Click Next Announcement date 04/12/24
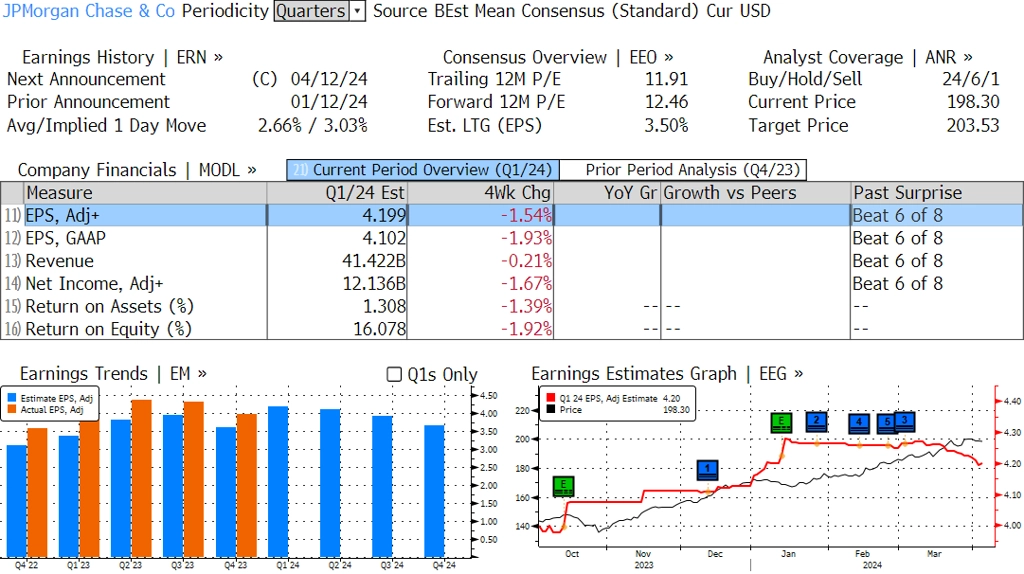This screenshot has width=1024, height=574. 329,79
